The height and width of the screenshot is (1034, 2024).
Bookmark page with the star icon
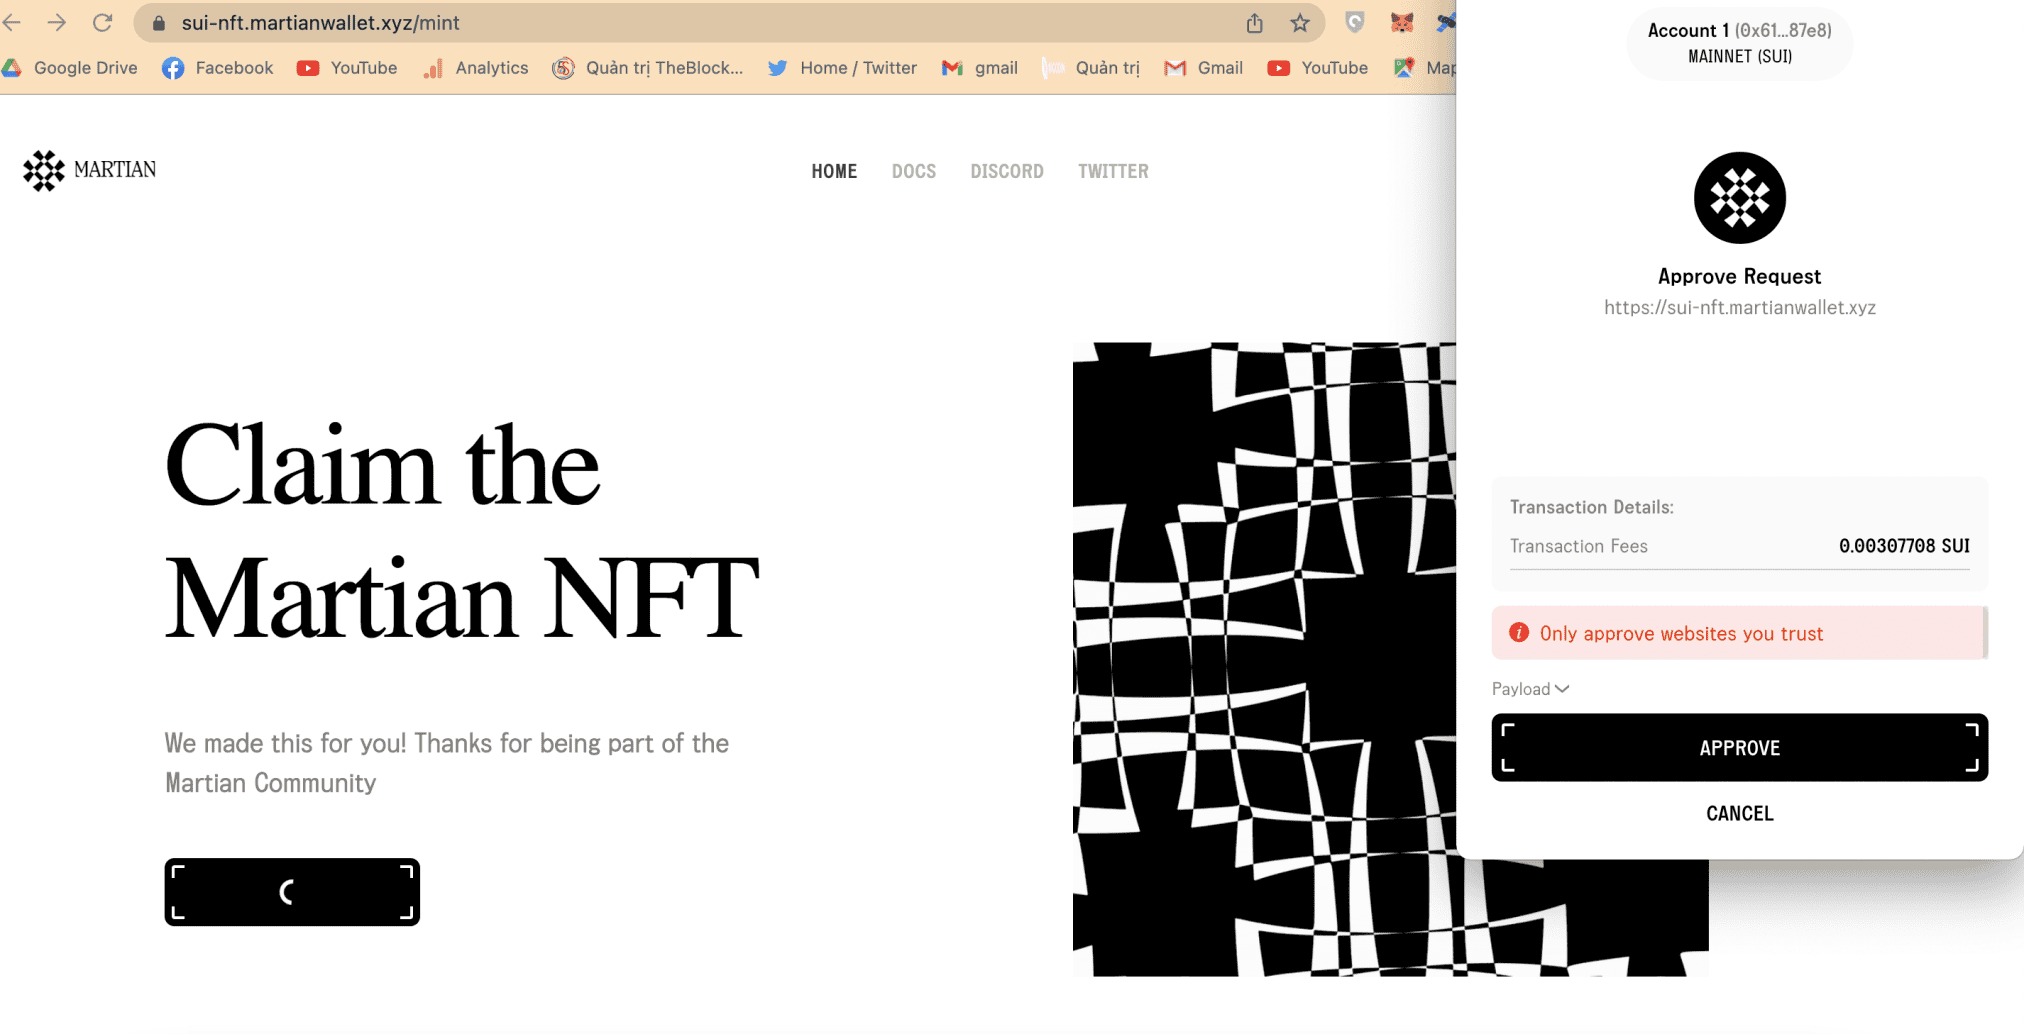pyautogui.click(x=1300, y=23)
